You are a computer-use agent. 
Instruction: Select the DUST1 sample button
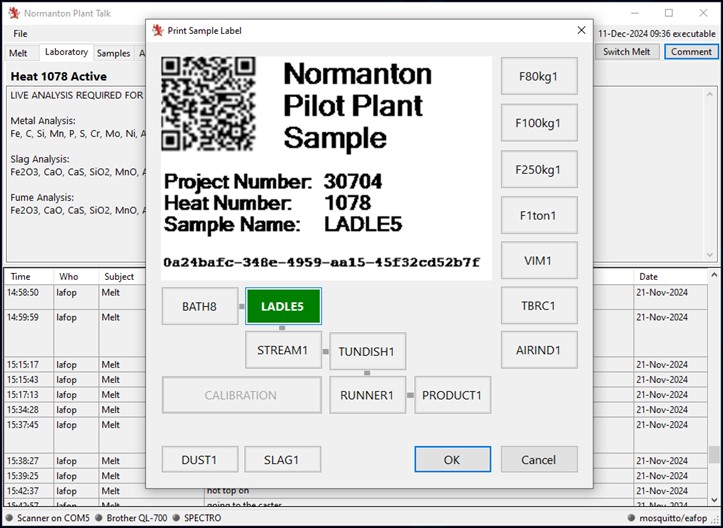pos(200,459)
